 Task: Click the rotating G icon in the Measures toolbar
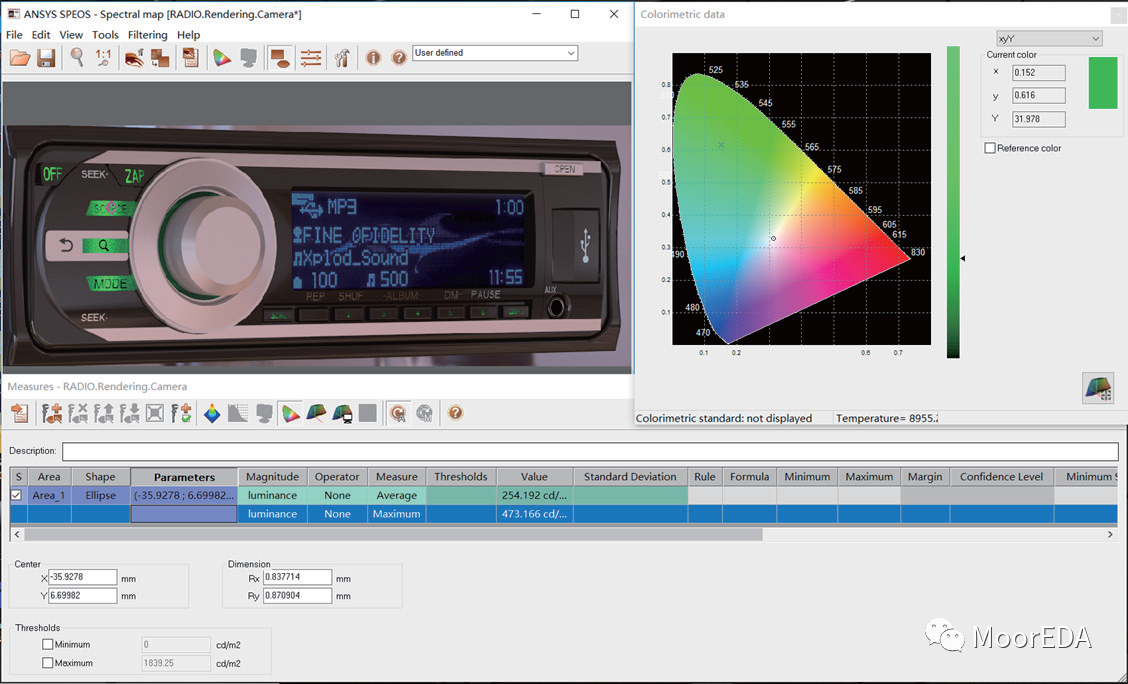pos(398,413)
